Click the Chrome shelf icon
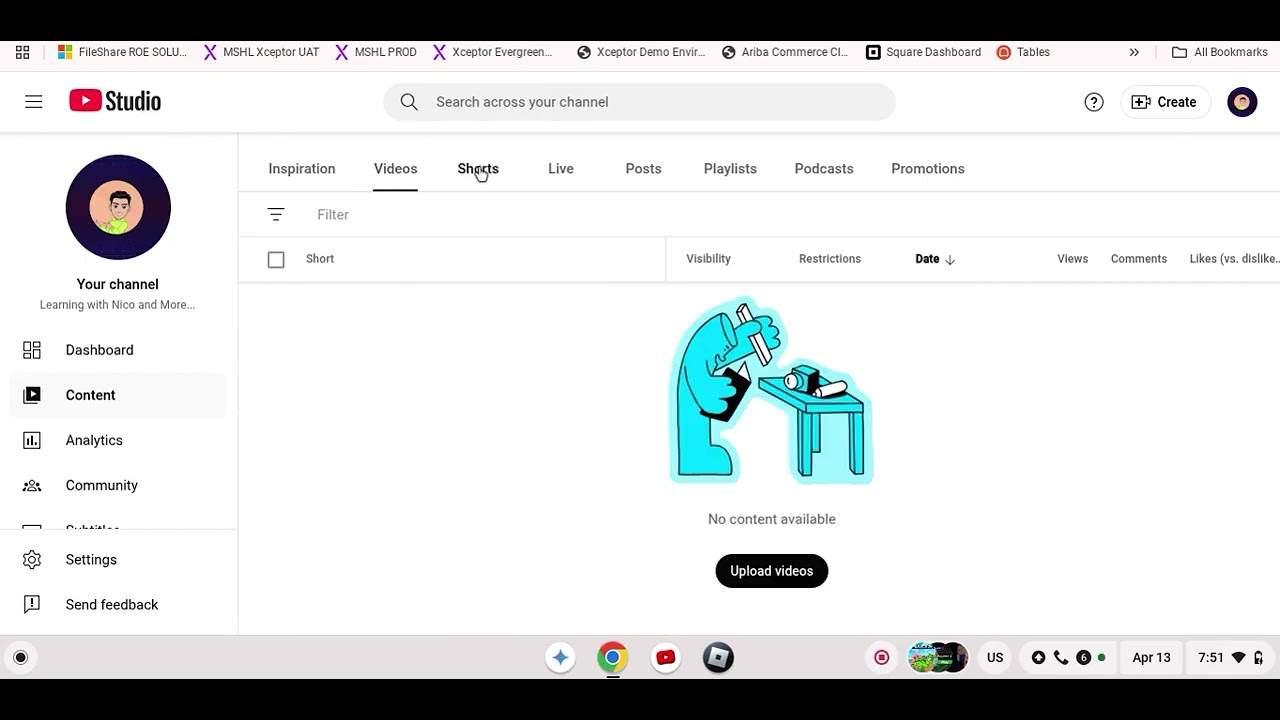1280x720 pixels. pos(613,658)
